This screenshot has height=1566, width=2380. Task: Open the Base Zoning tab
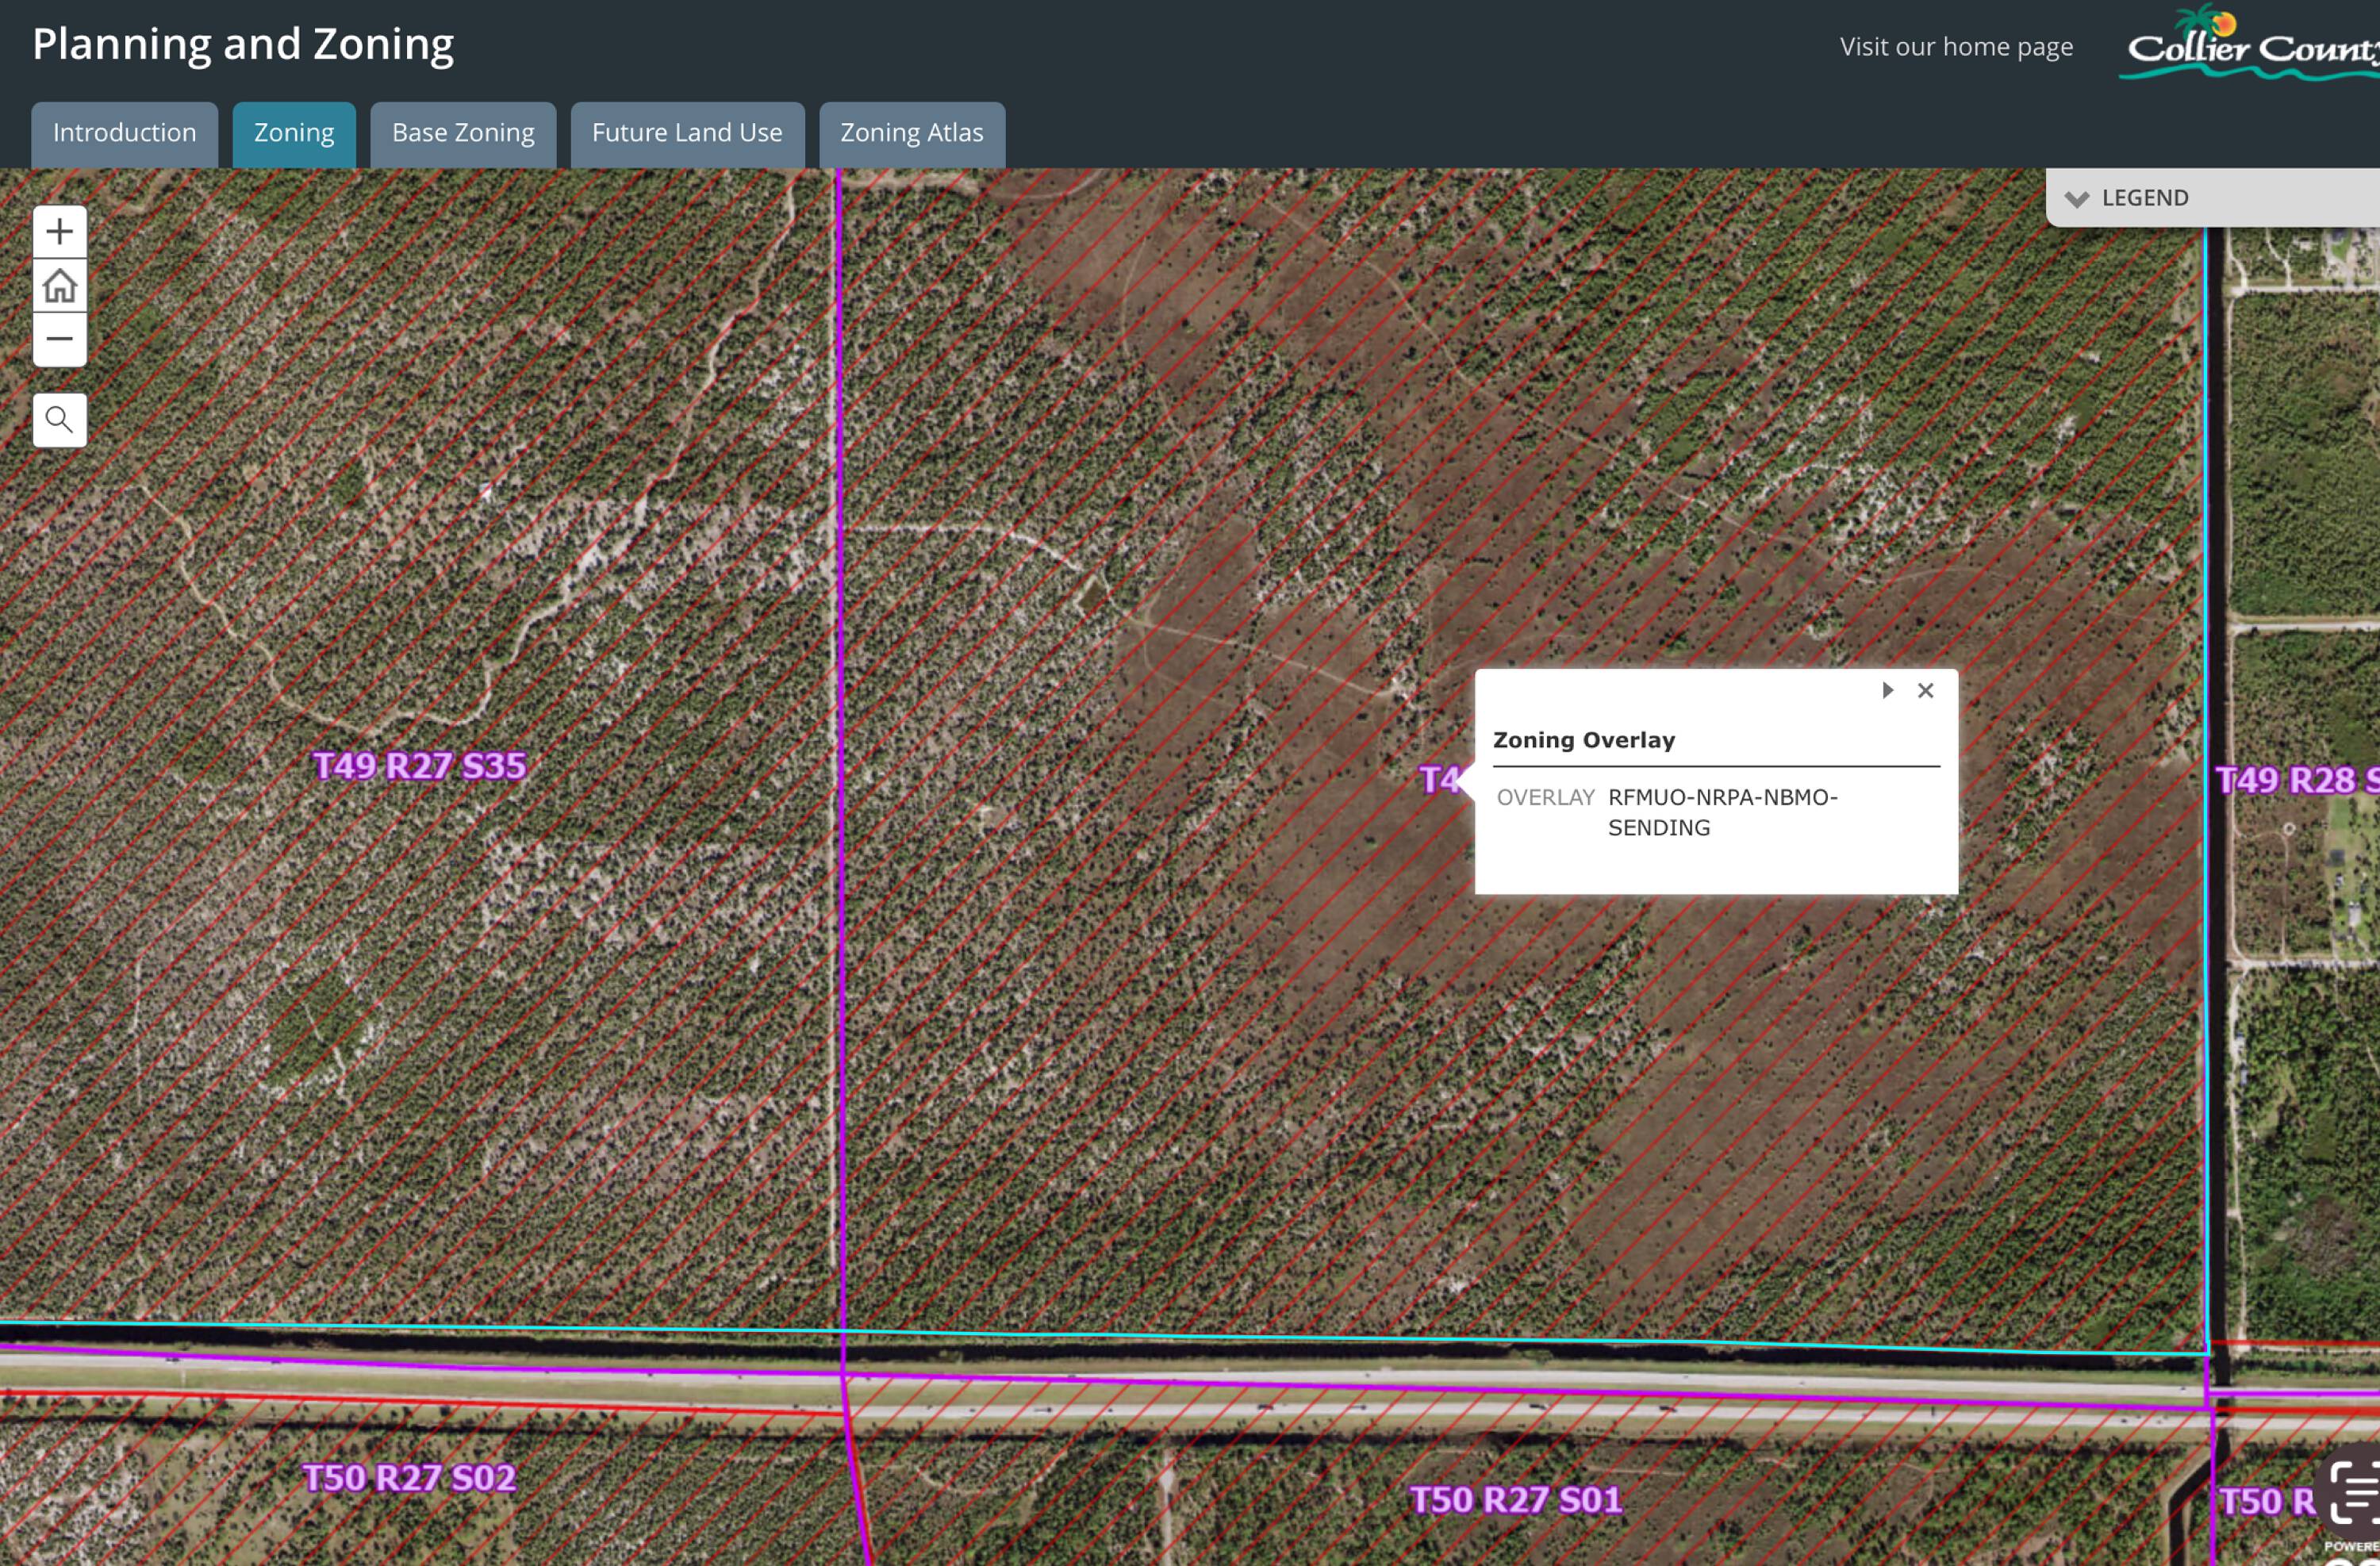(463, 133)
